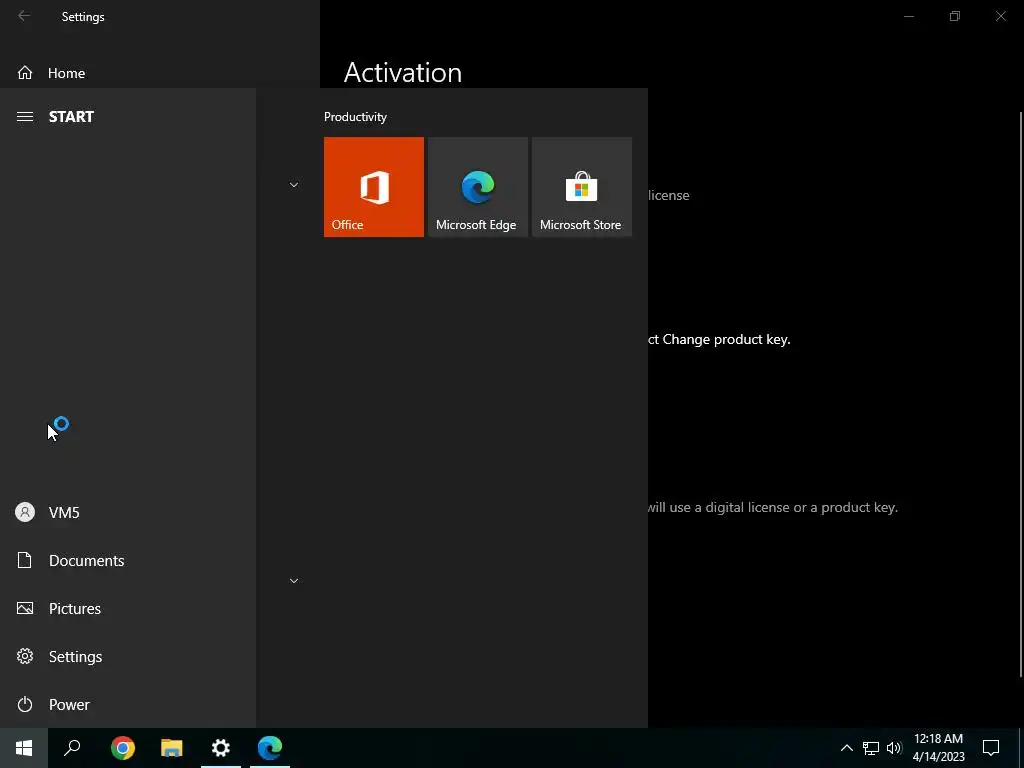Expand the START hamburger menu
The width and height of the screenshot is (1024, 768).
25,117
